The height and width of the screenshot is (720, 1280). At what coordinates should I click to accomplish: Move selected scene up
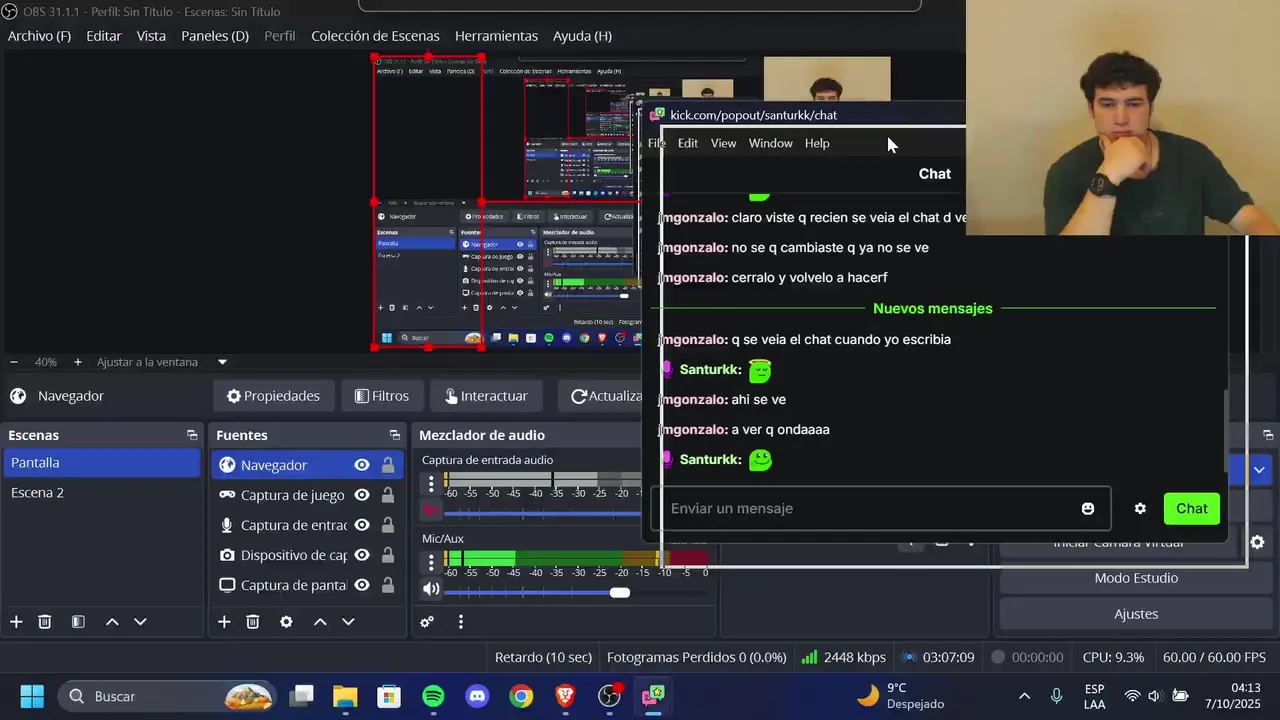112,622
